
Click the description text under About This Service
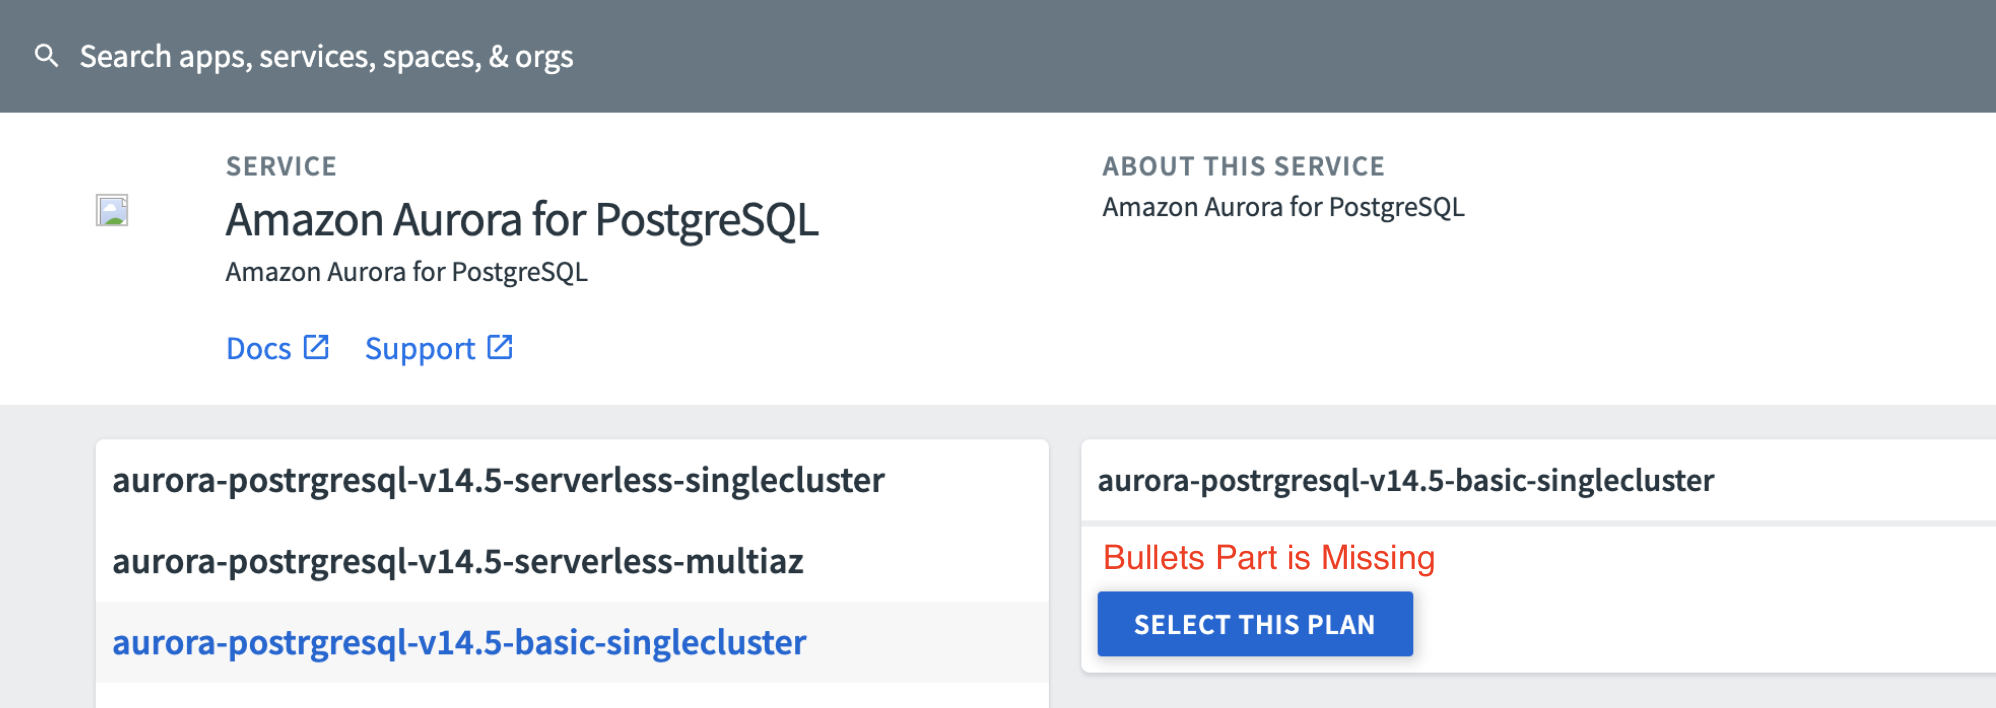(x=1283, y=207)
